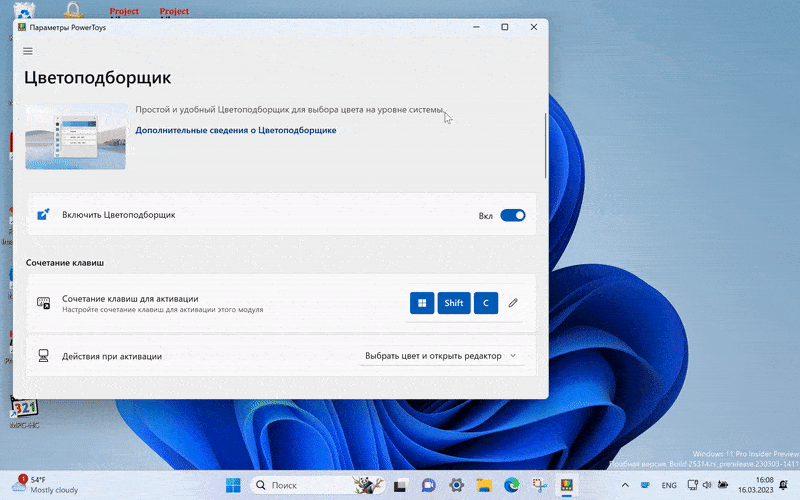Click the vertical scrollbar in the PowerToys window
This screenshot has height=500, width=800.
(545, 146)
